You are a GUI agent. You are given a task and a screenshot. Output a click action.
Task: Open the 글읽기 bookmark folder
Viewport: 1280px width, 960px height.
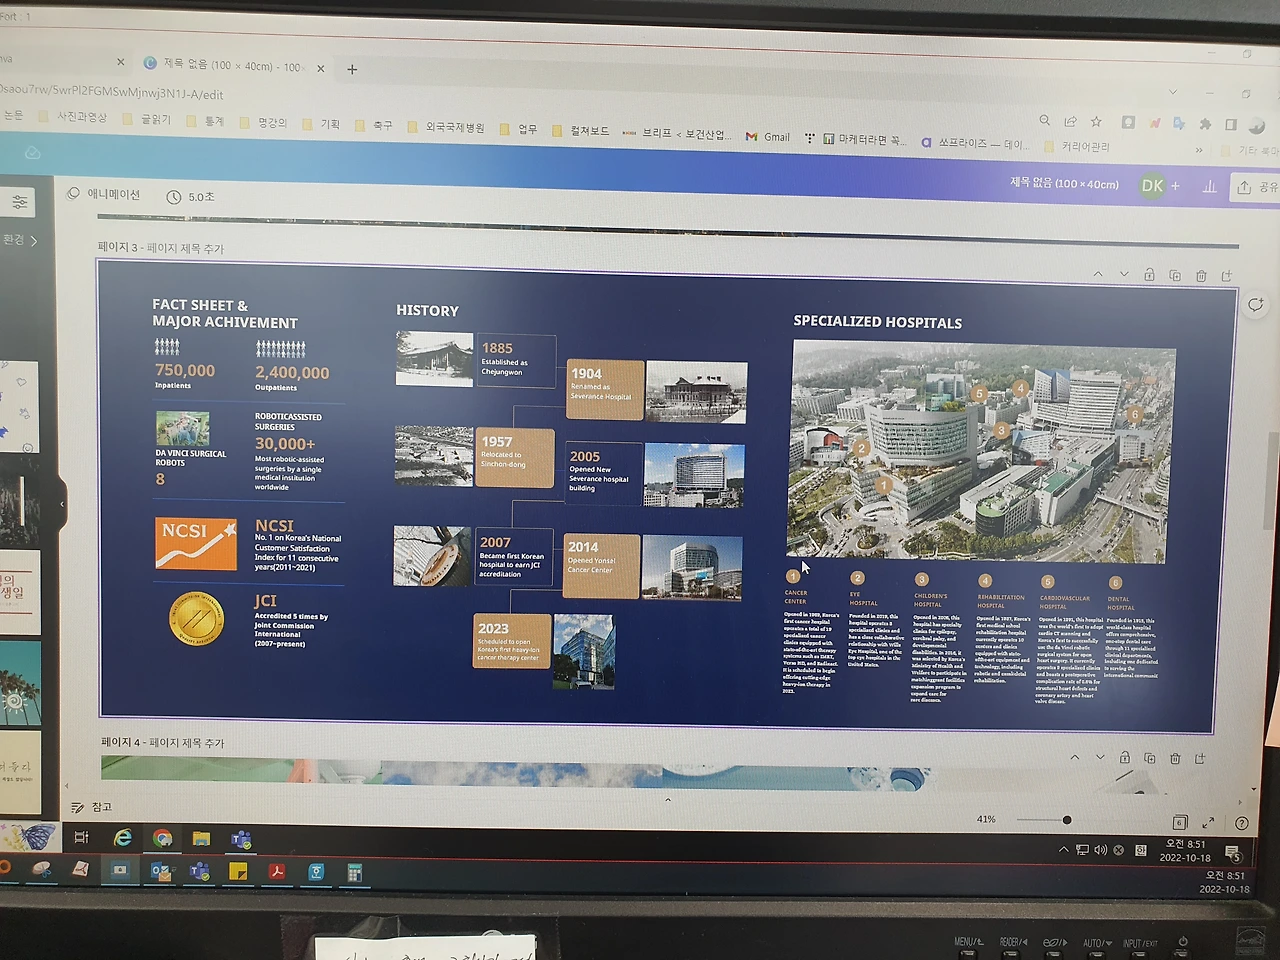point(147,119)
